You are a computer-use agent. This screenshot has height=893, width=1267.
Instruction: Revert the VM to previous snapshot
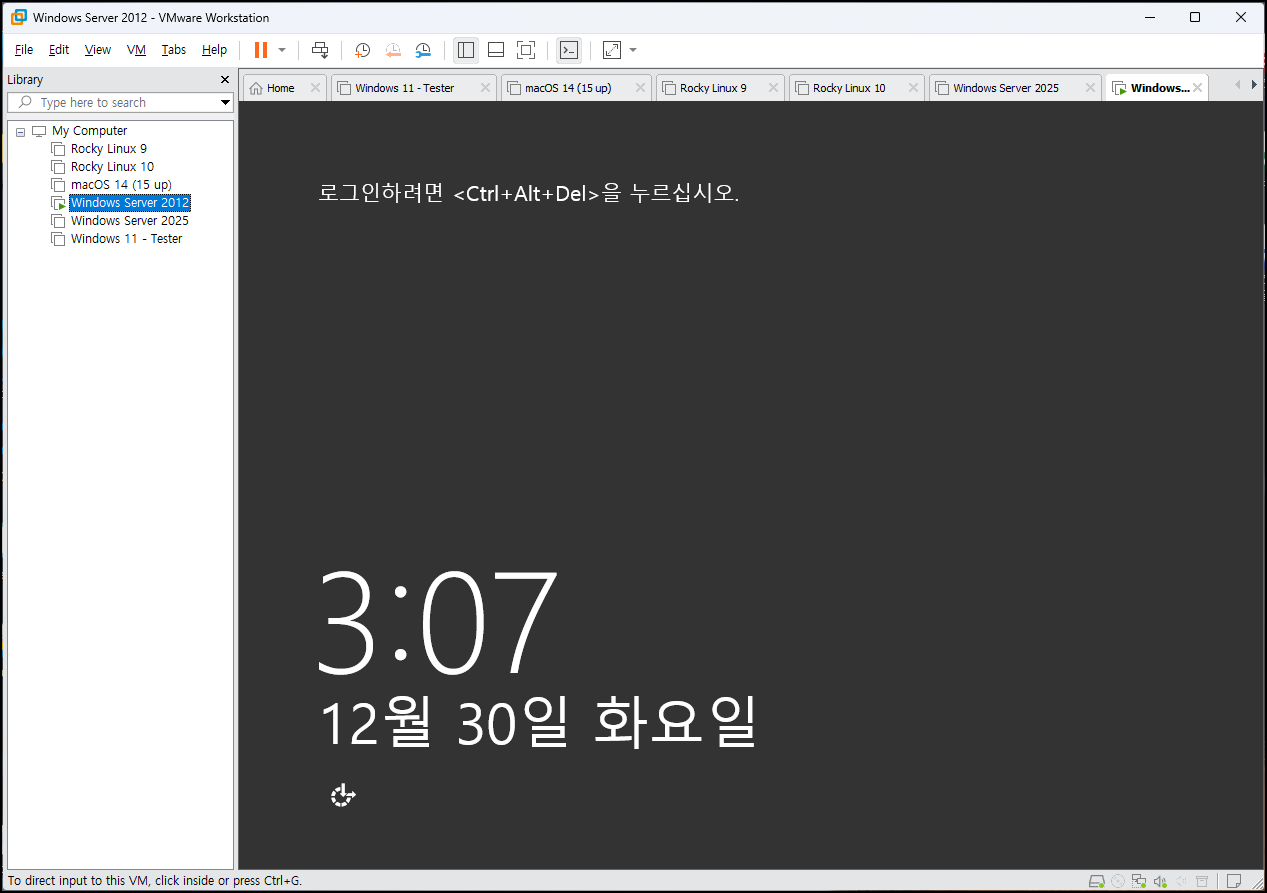(x=393, y=49)
